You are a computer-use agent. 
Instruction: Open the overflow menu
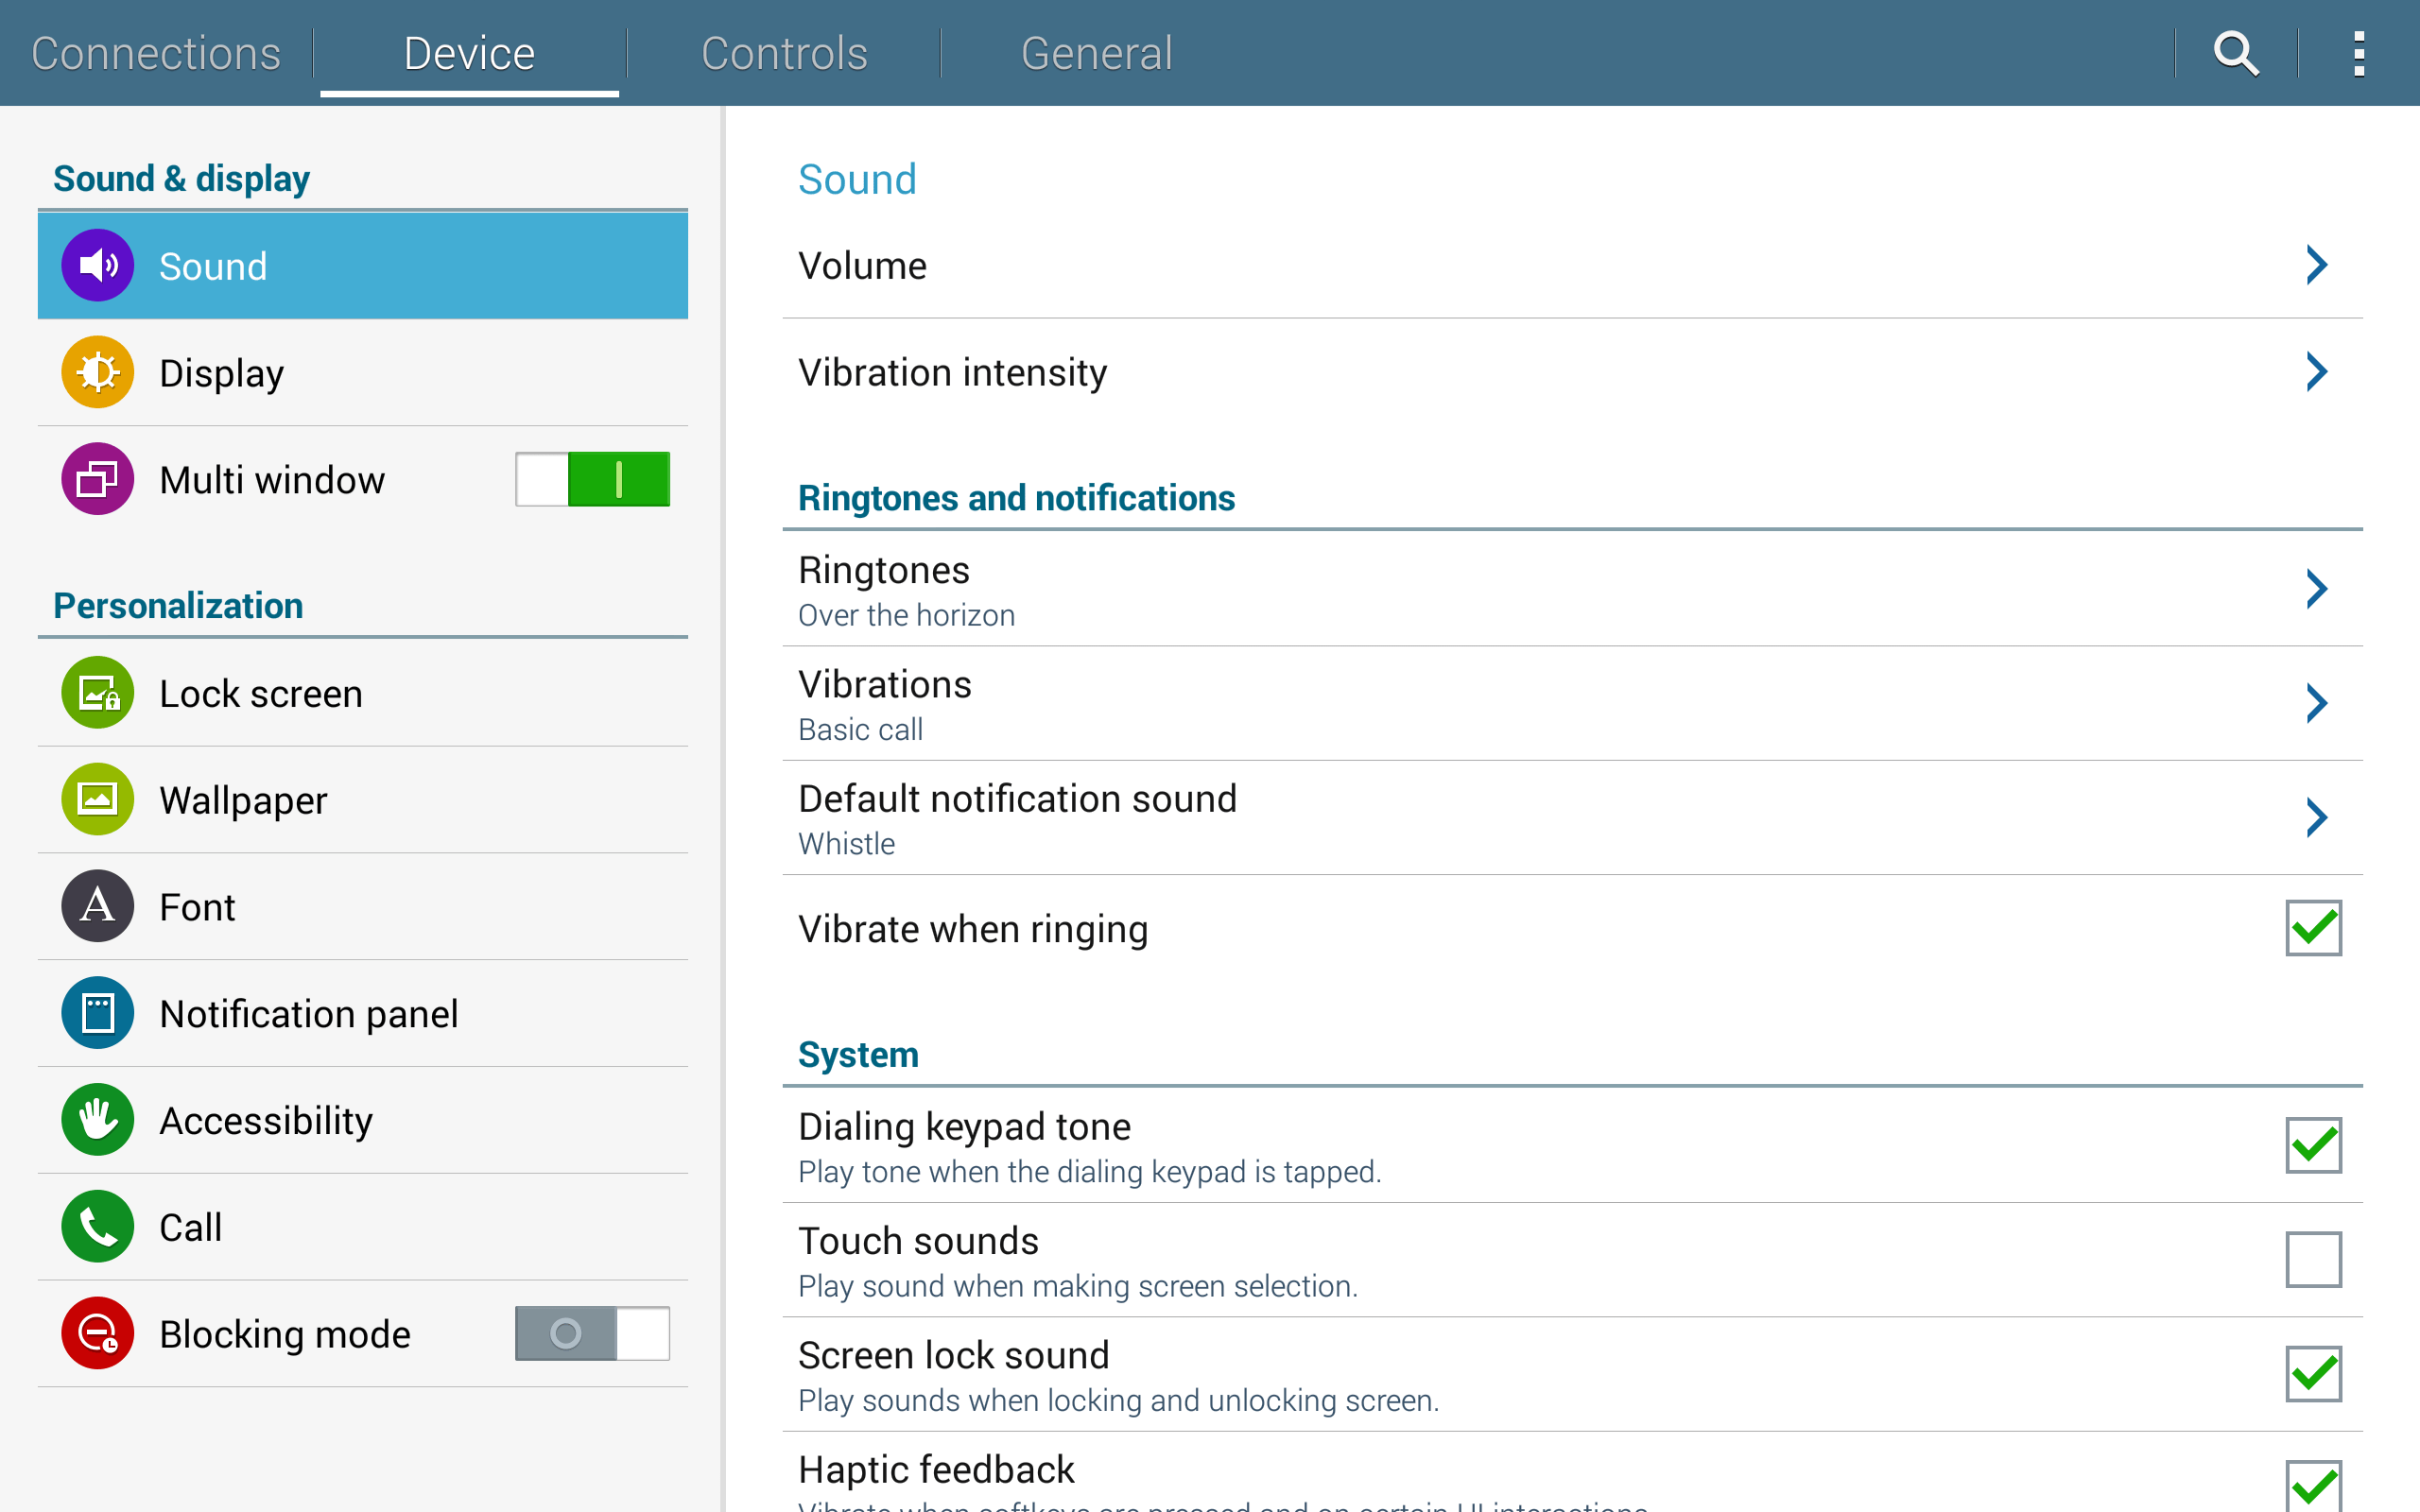coord(2360,53)
